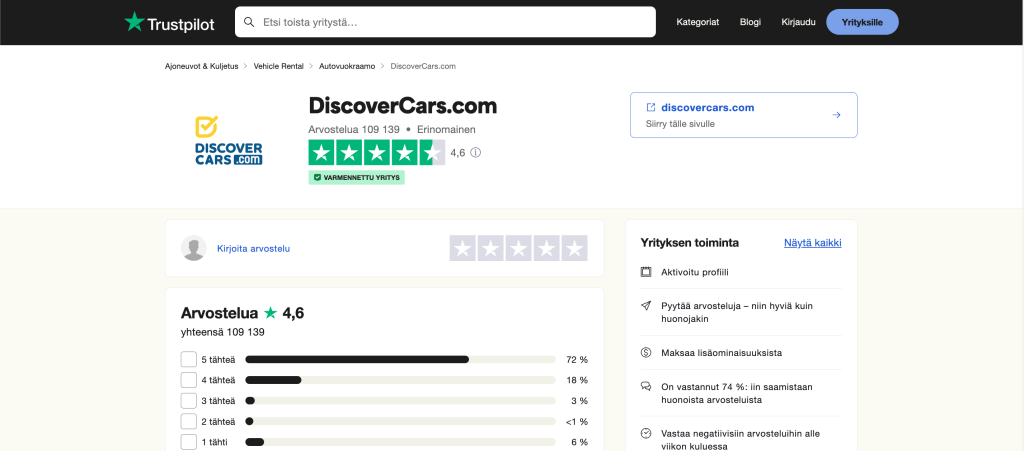This screenshot has height=451, width=1024.
Task: Tick the 4 tähteä filter checkbox
Action: click(x=189, y=380)
